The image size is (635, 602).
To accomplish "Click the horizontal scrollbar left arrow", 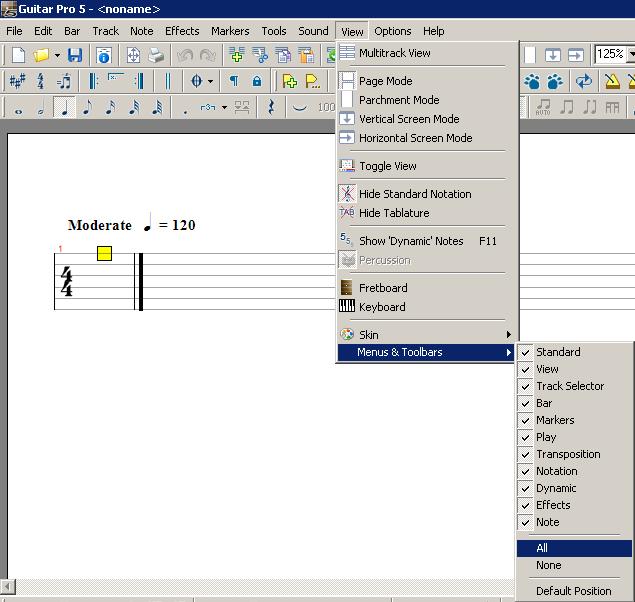I will (x=8, y=586).
